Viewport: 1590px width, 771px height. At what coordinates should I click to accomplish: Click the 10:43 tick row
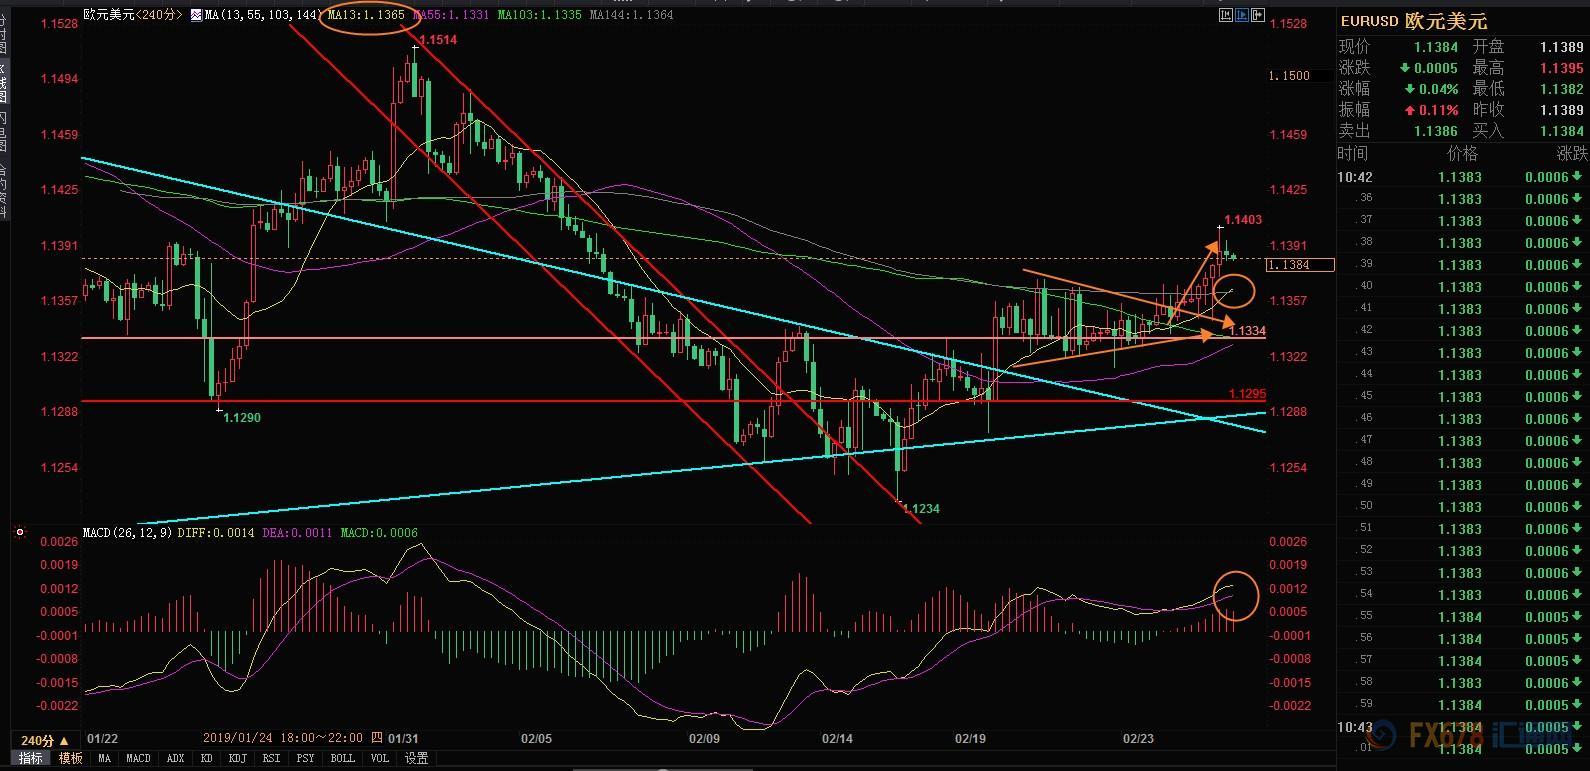[1463, 727]
